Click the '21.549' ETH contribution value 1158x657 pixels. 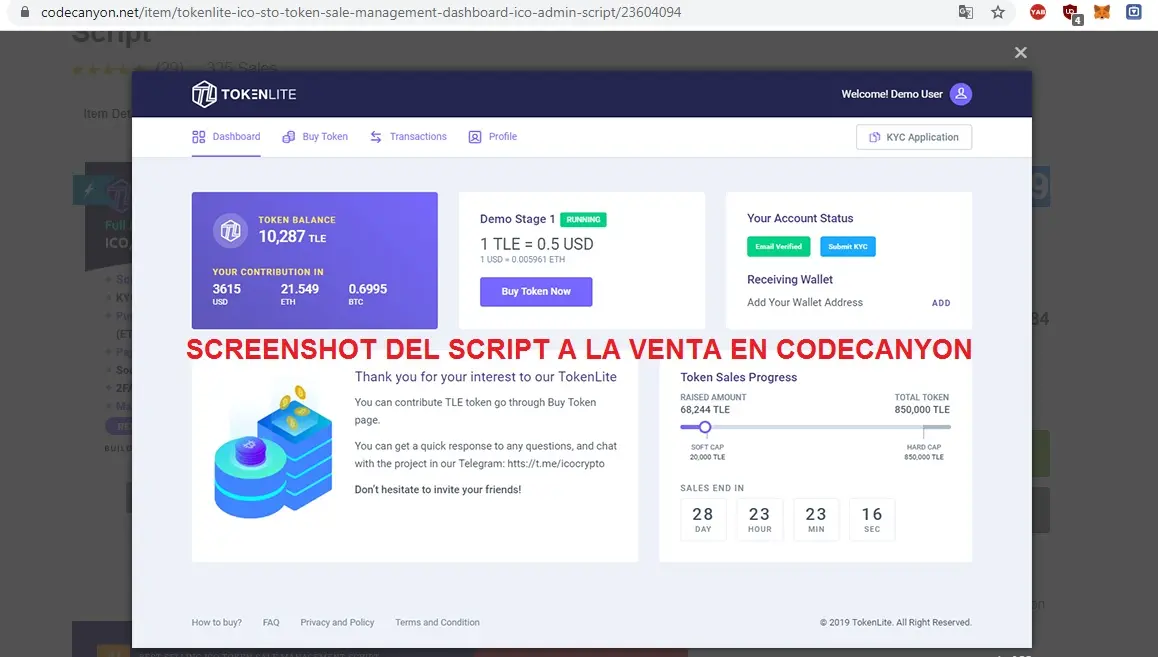coord(299,289)
